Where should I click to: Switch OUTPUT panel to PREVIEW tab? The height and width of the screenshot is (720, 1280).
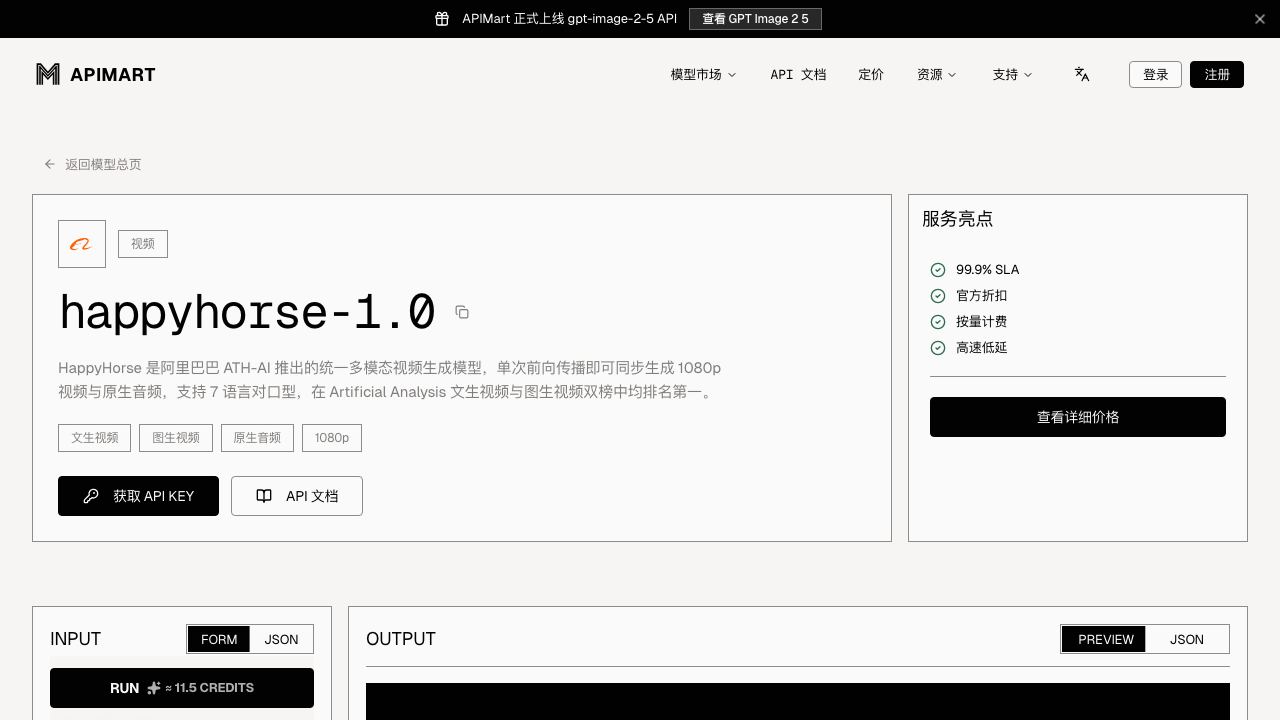pyautogui.click(x=1106, y=639)
